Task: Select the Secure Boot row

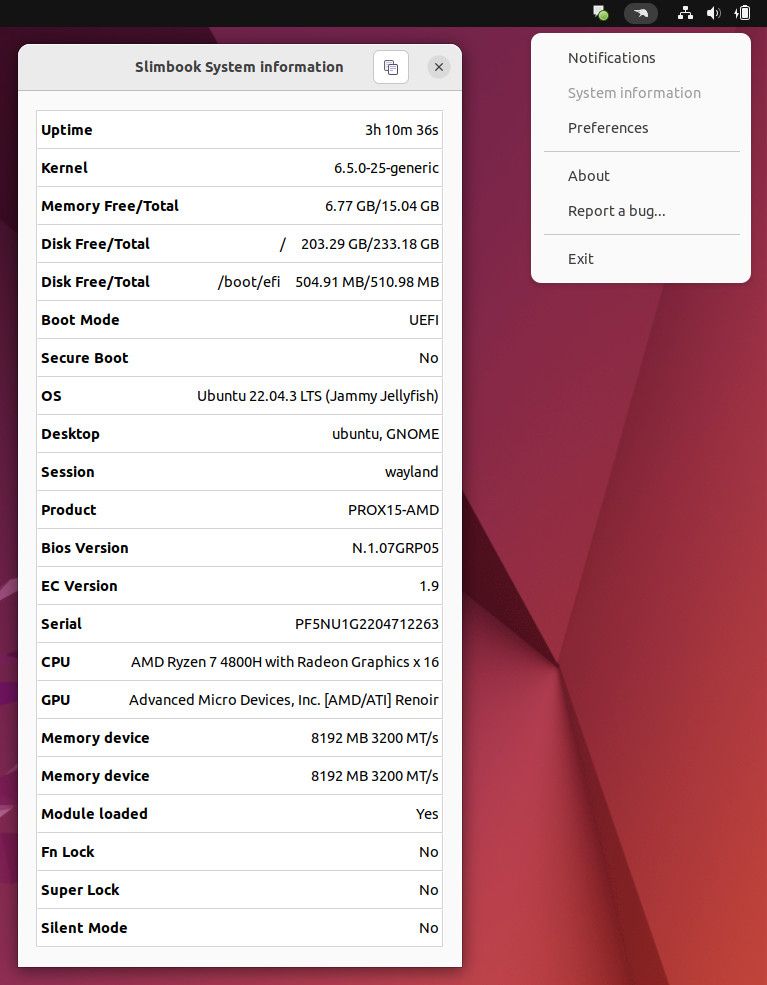Action: (x=239, y=358)
